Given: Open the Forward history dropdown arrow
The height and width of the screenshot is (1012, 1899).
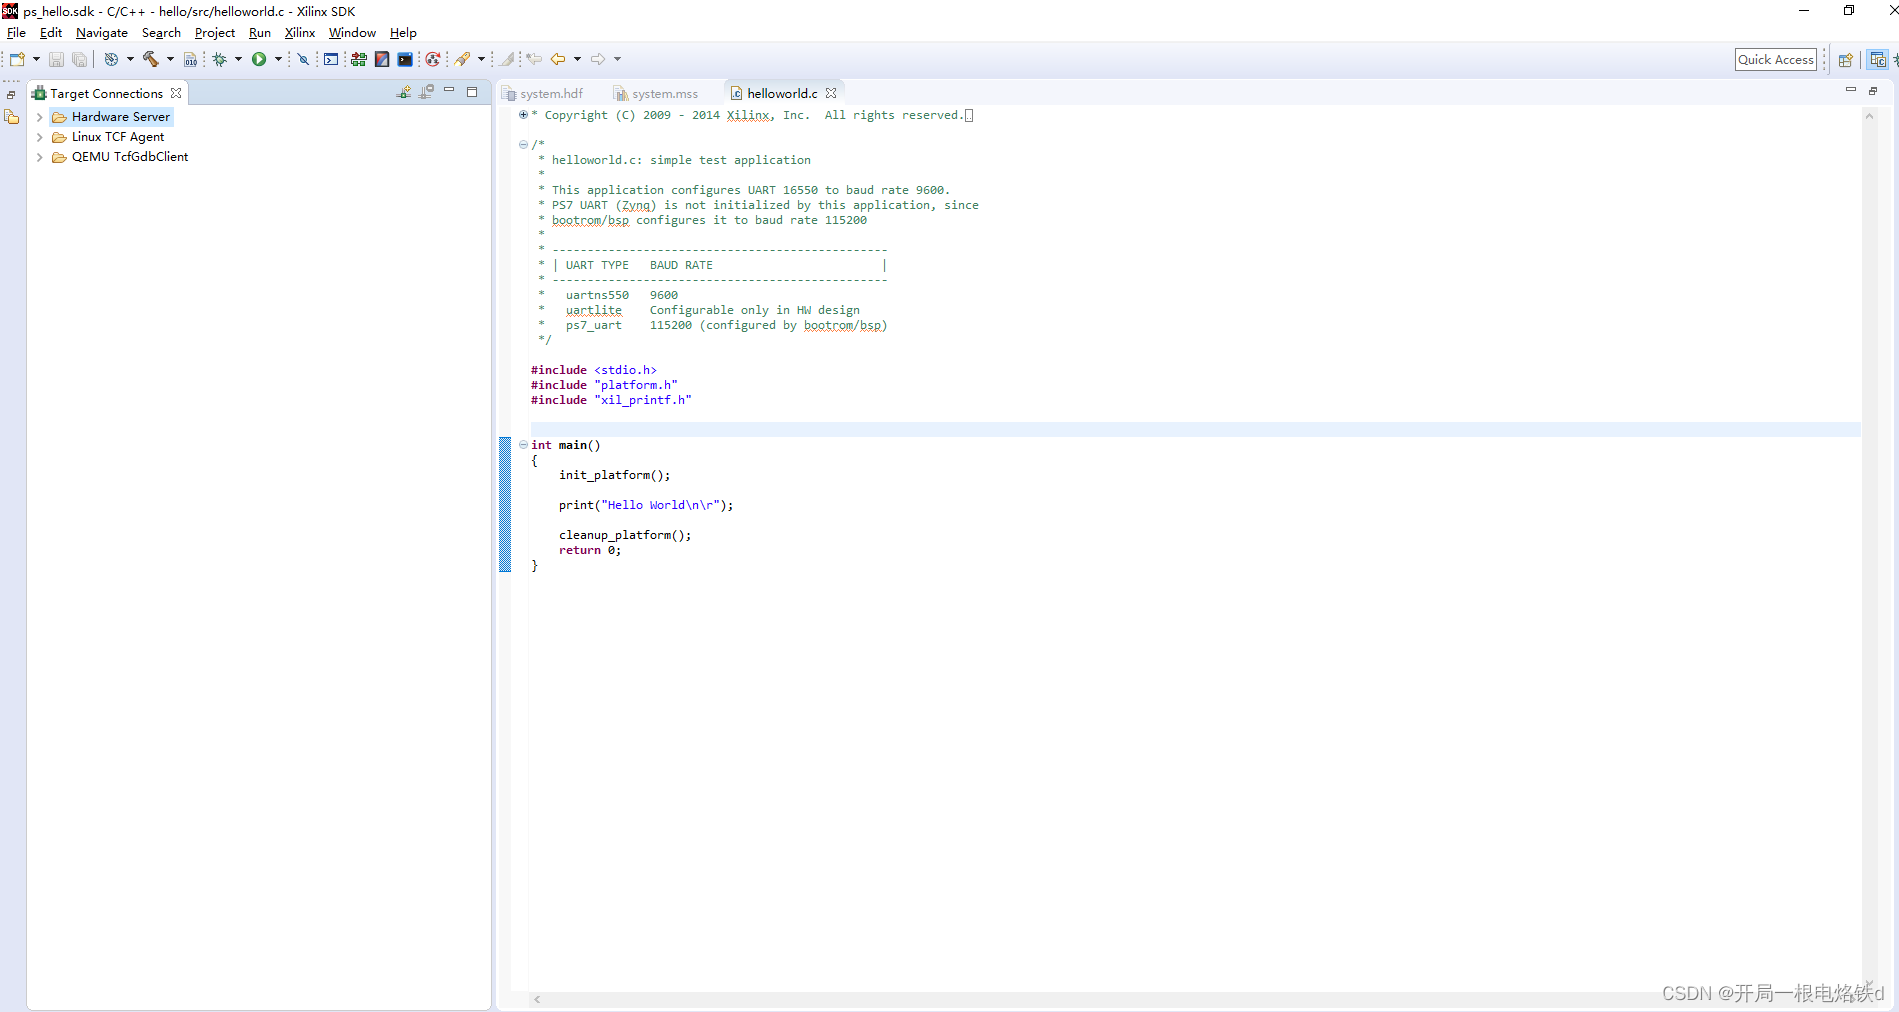Looking at the screenshot, I should [x=617, y=59].
